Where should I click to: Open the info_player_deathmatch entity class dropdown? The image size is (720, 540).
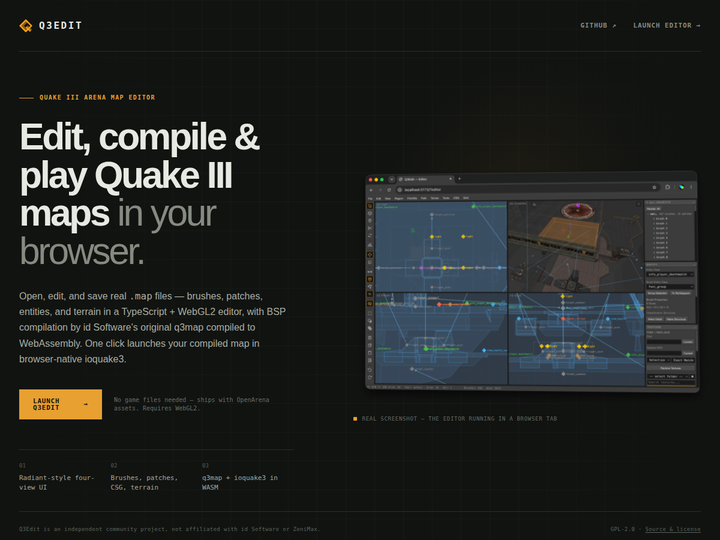pyautogui.click(x=670, y=274)
